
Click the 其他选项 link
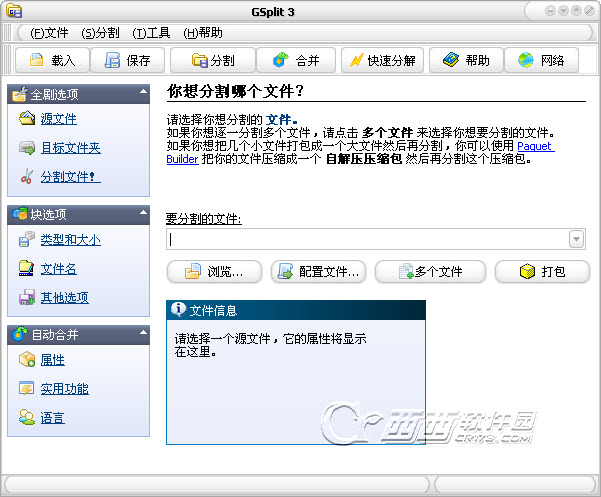pyautogui.click(x=65, y=297)
